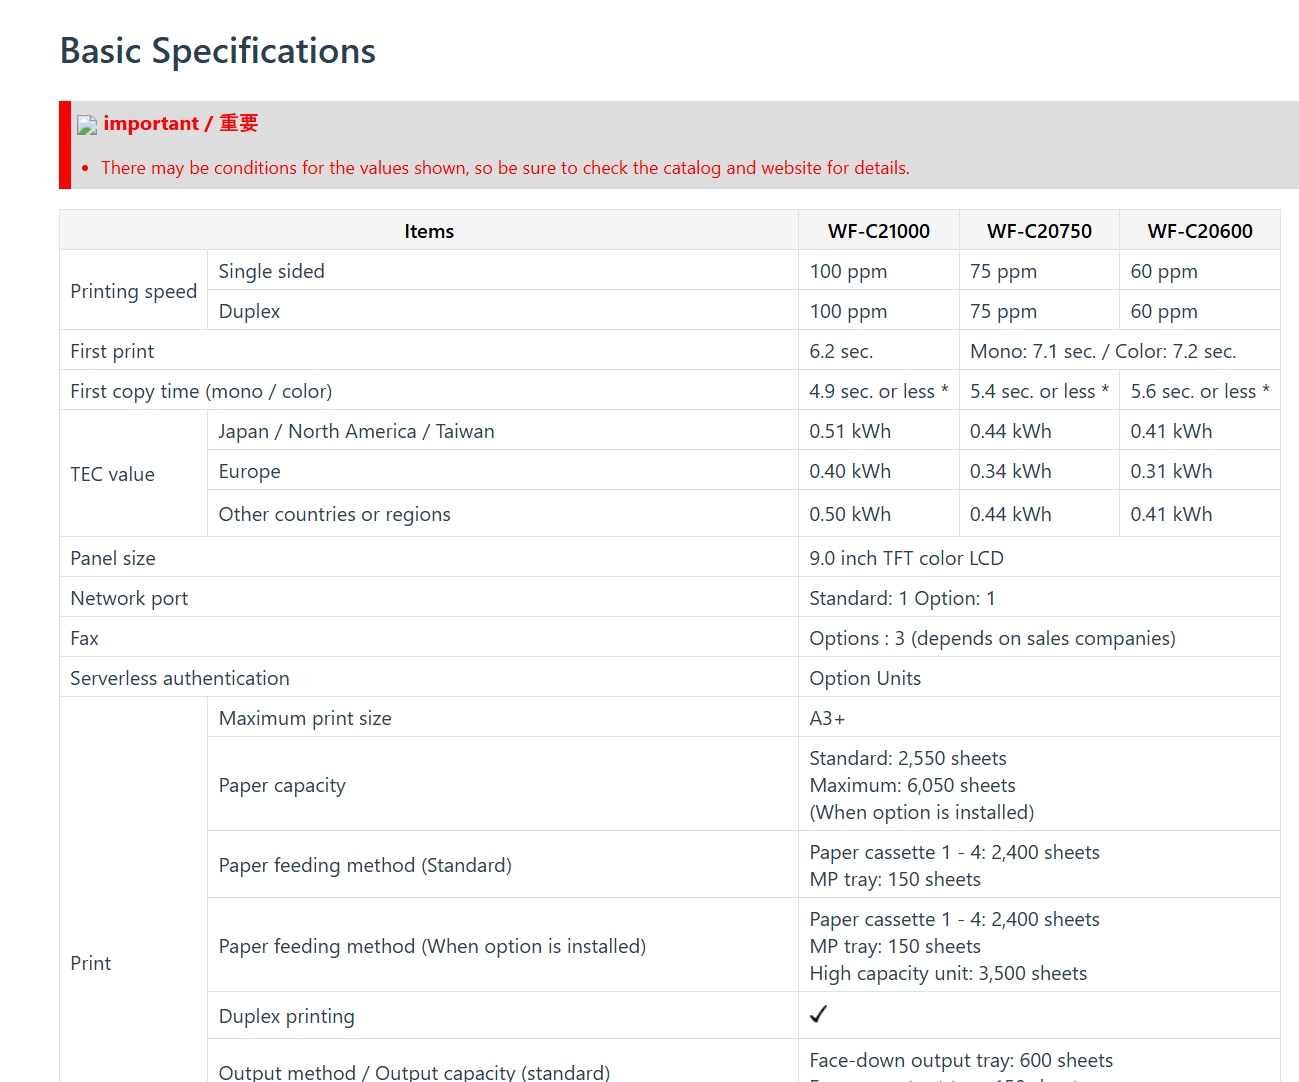Screen dimensions: 1299x1082
Task: Click the "Paper capacity" row label
Action: click(282, 785)
